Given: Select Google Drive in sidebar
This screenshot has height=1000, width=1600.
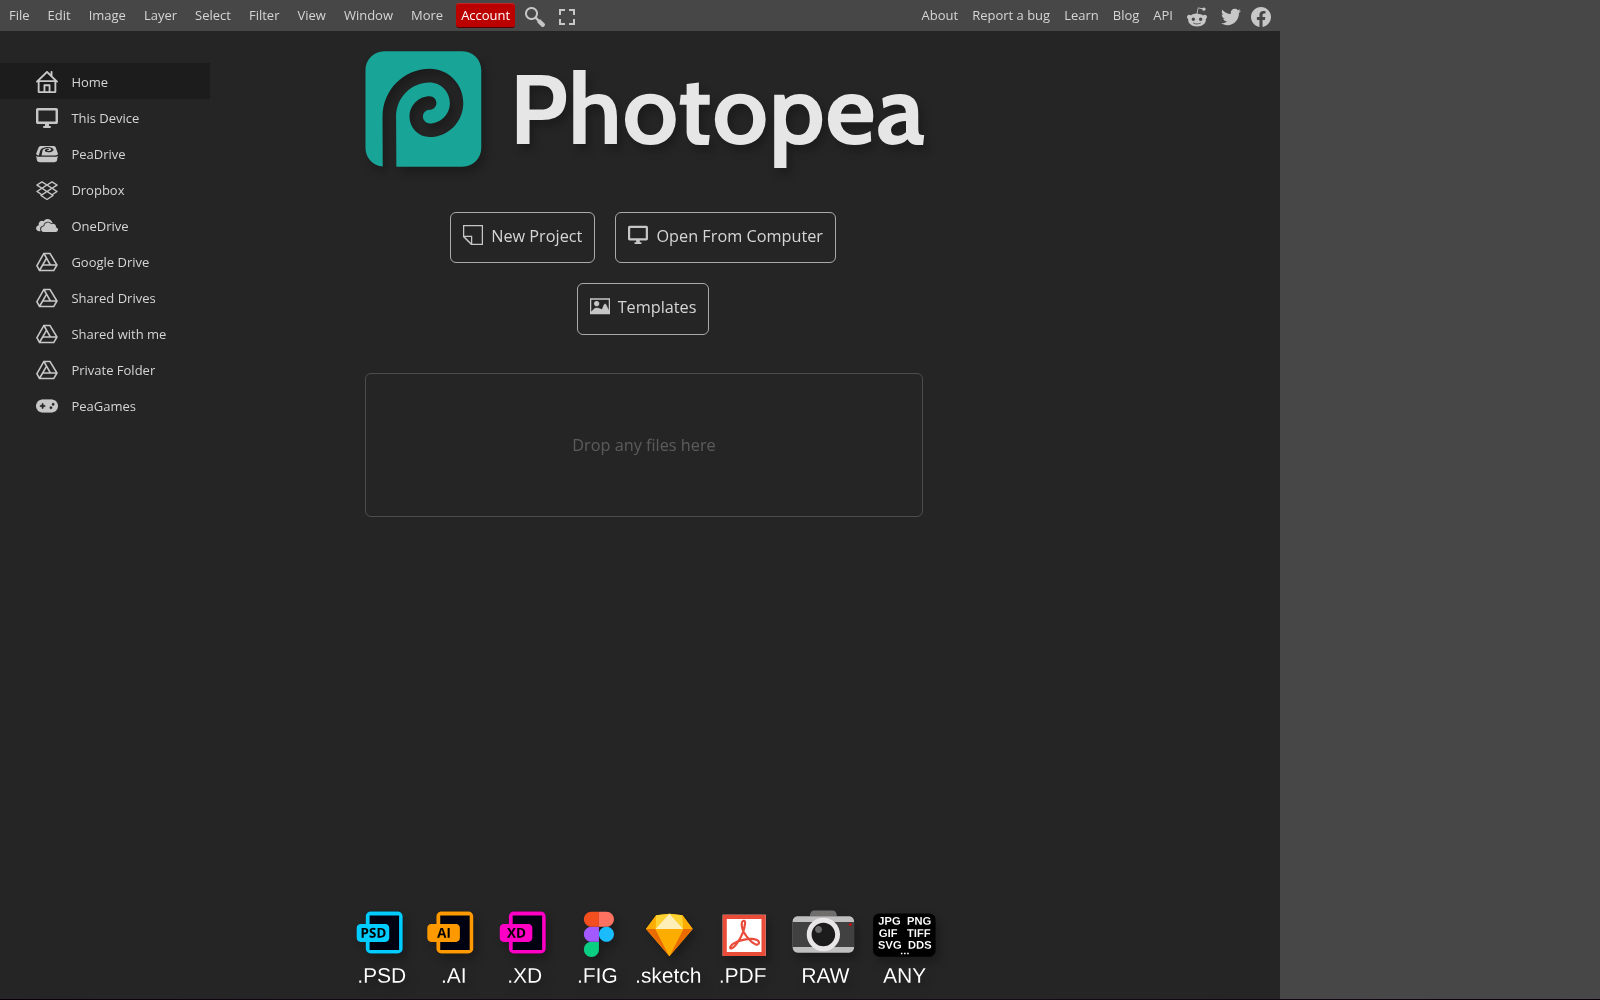Looking at the screenshot, I should click(x=110, y=262).
